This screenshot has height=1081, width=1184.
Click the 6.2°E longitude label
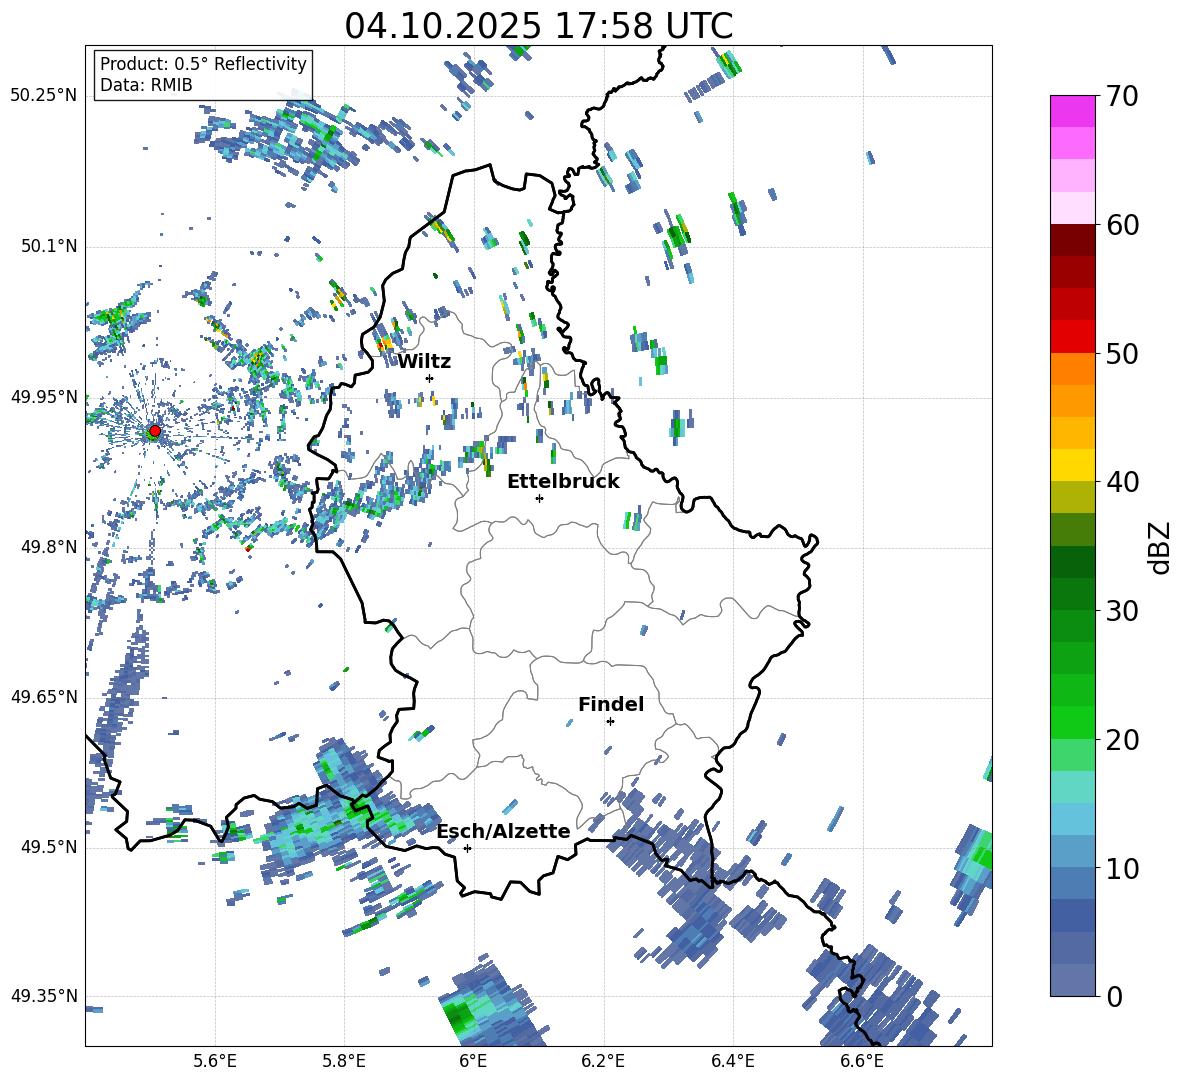point(603,1061)
